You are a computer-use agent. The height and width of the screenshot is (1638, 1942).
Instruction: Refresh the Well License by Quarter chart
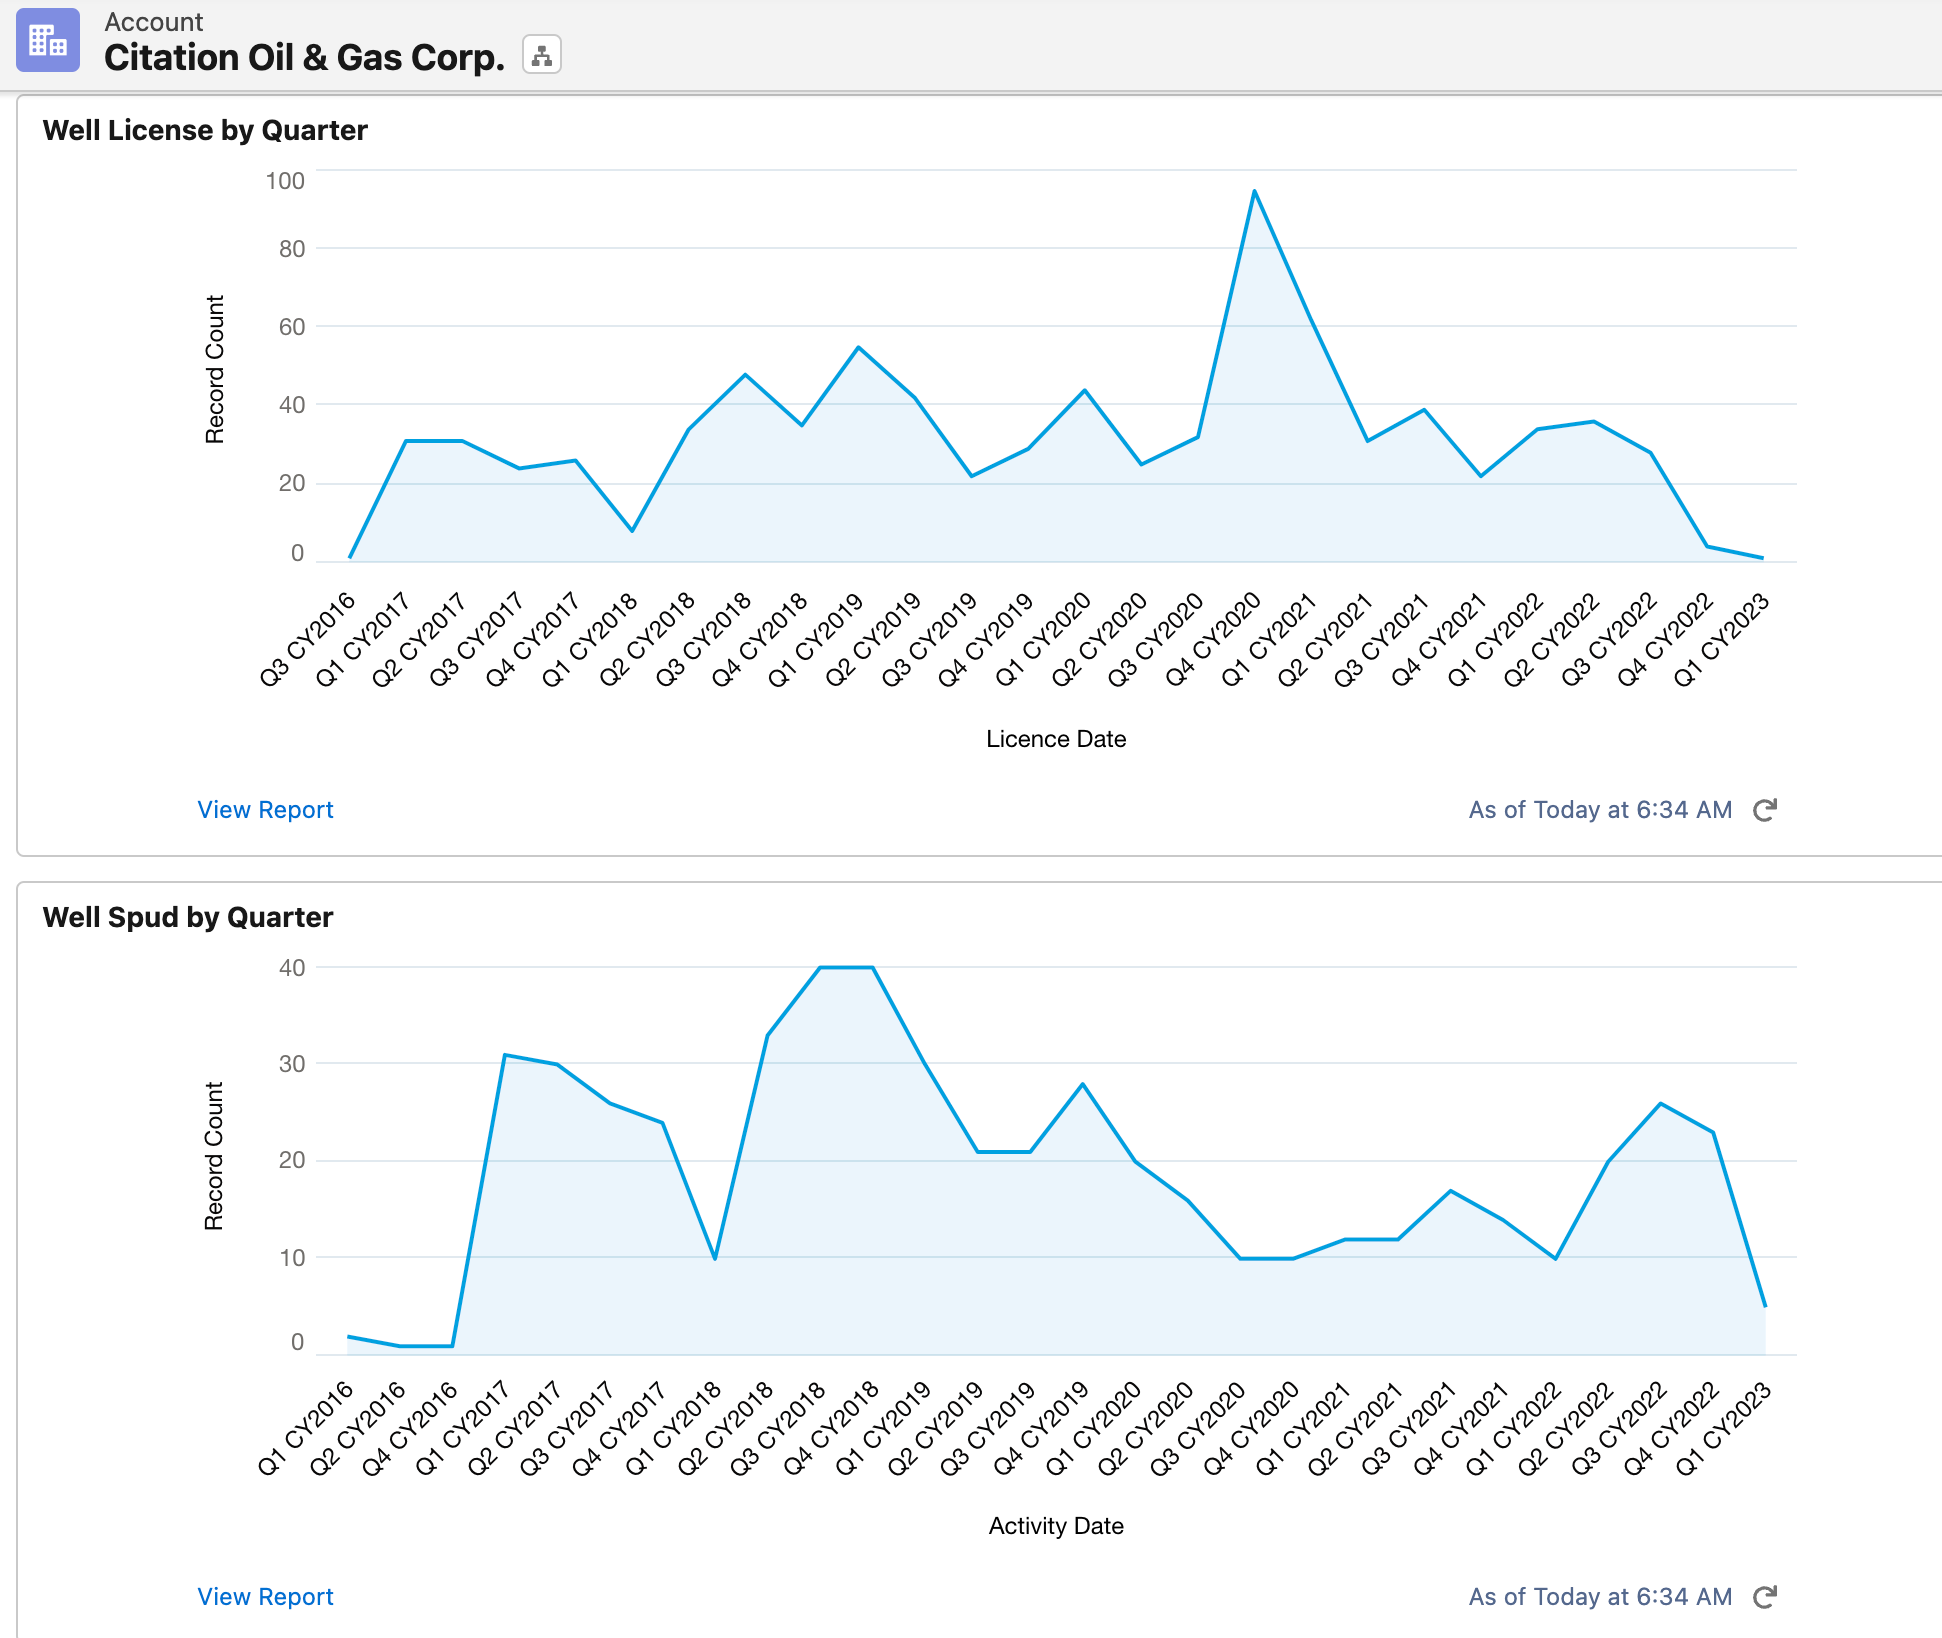1765,810
